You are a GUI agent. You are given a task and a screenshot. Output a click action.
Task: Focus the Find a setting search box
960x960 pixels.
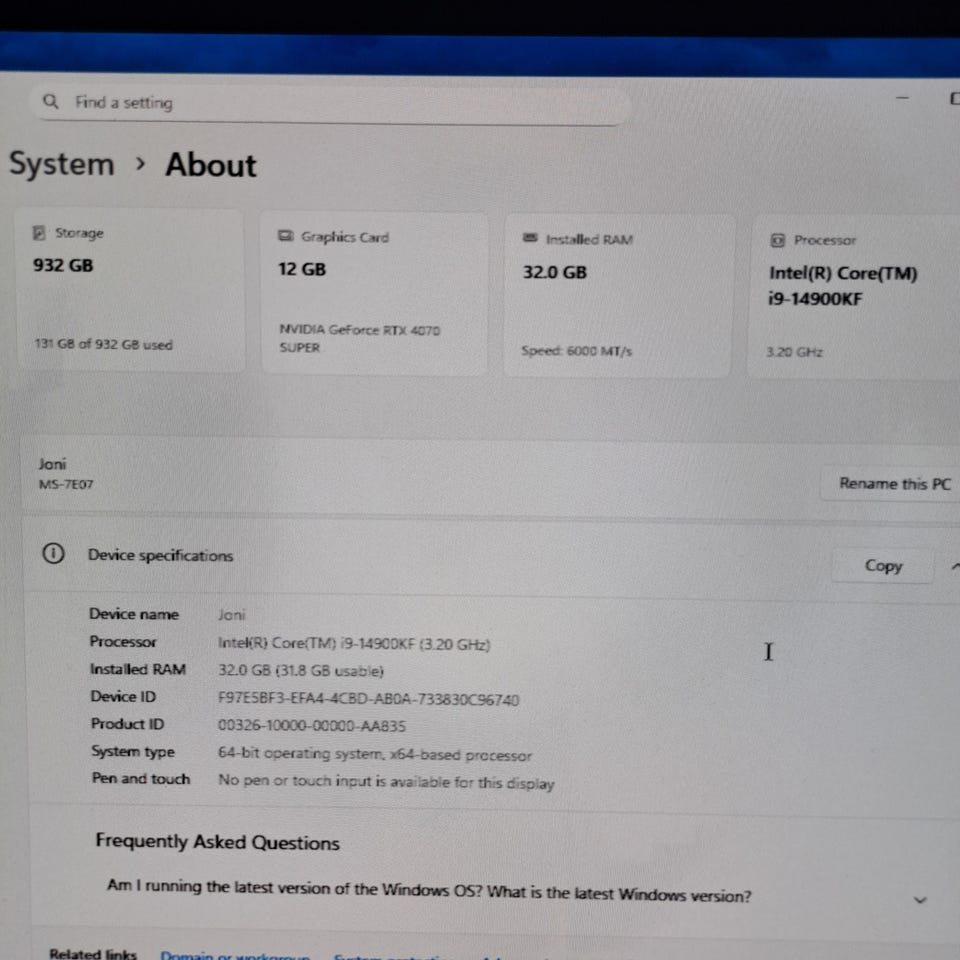331,104
